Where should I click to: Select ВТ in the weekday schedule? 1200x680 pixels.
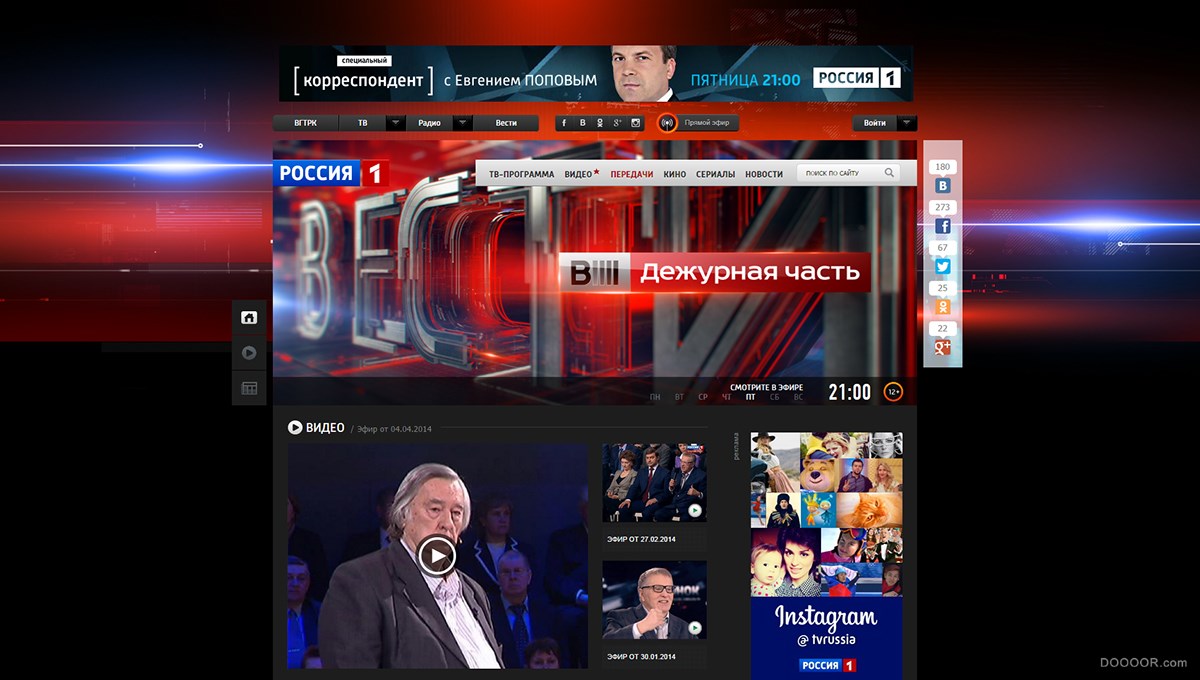click(x=680, y=397)
